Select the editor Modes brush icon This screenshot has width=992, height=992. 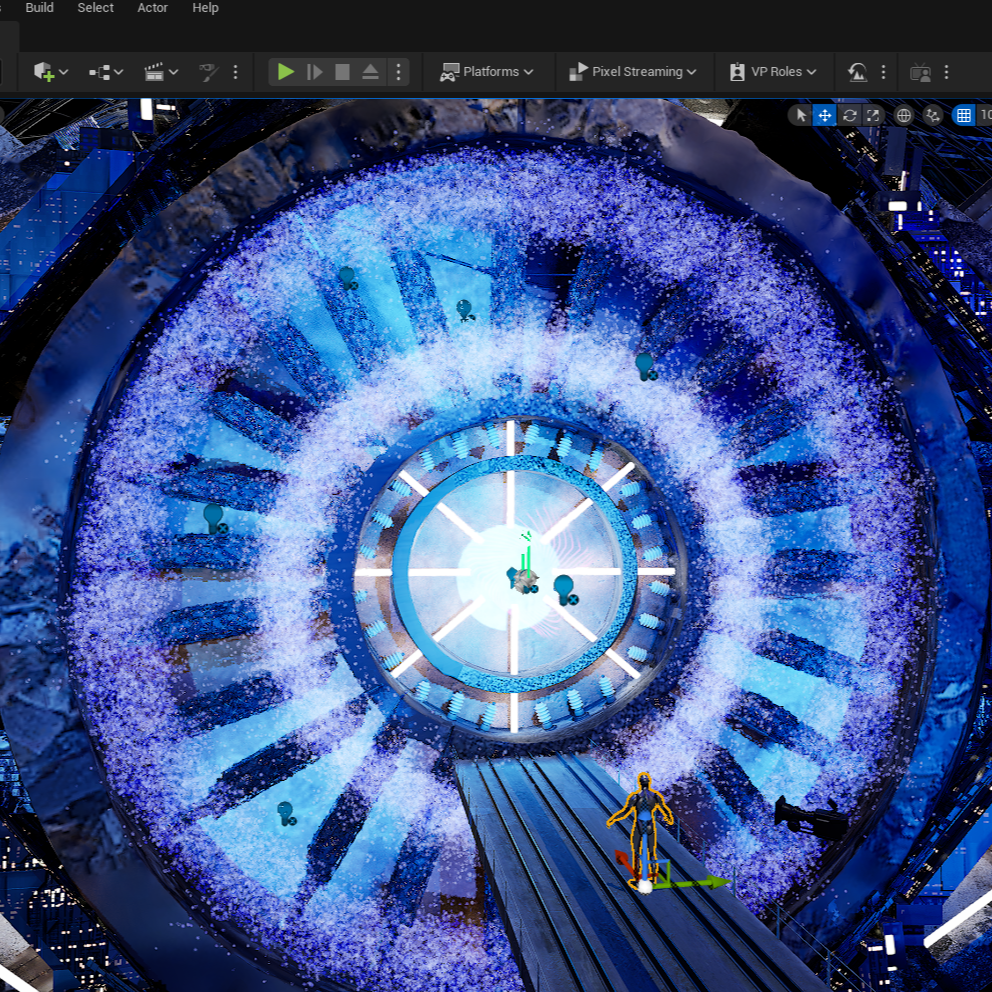click(207, 71)
